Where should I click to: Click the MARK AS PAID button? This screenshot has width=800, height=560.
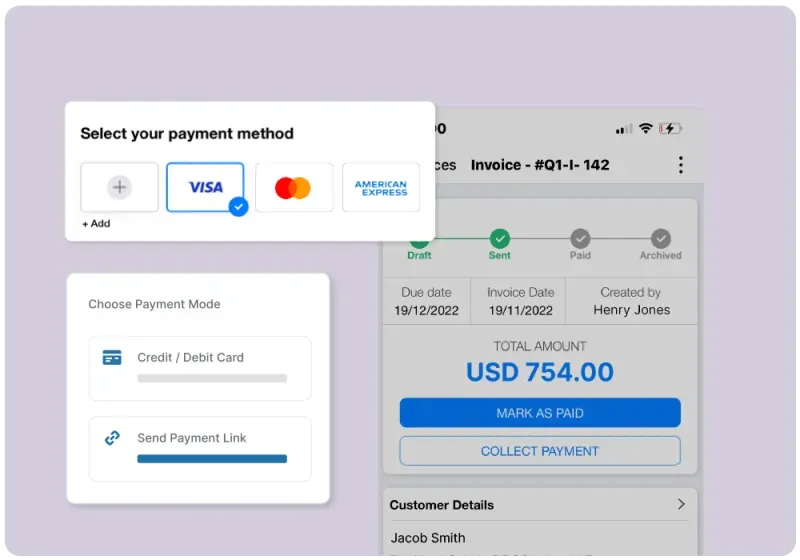click(540, 413)
